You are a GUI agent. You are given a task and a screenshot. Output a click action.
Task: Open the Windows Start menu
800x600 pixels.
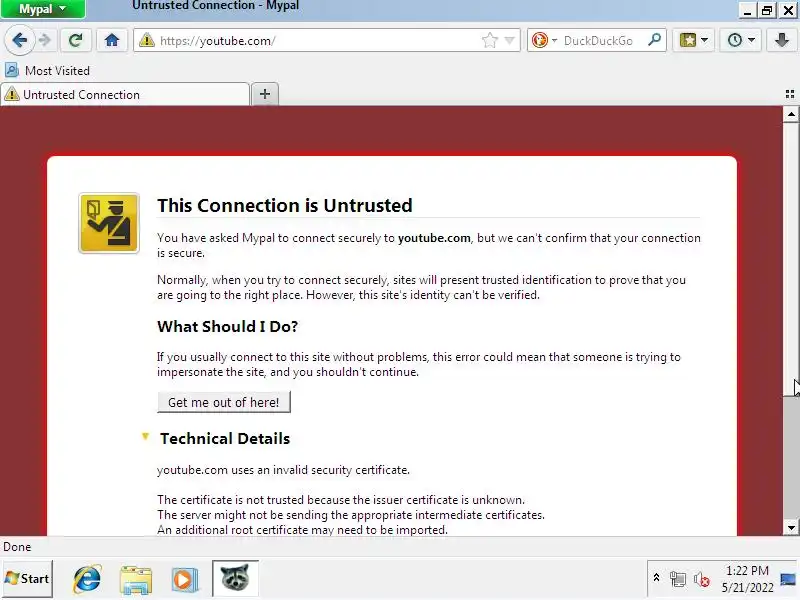(x=27, y=579)
